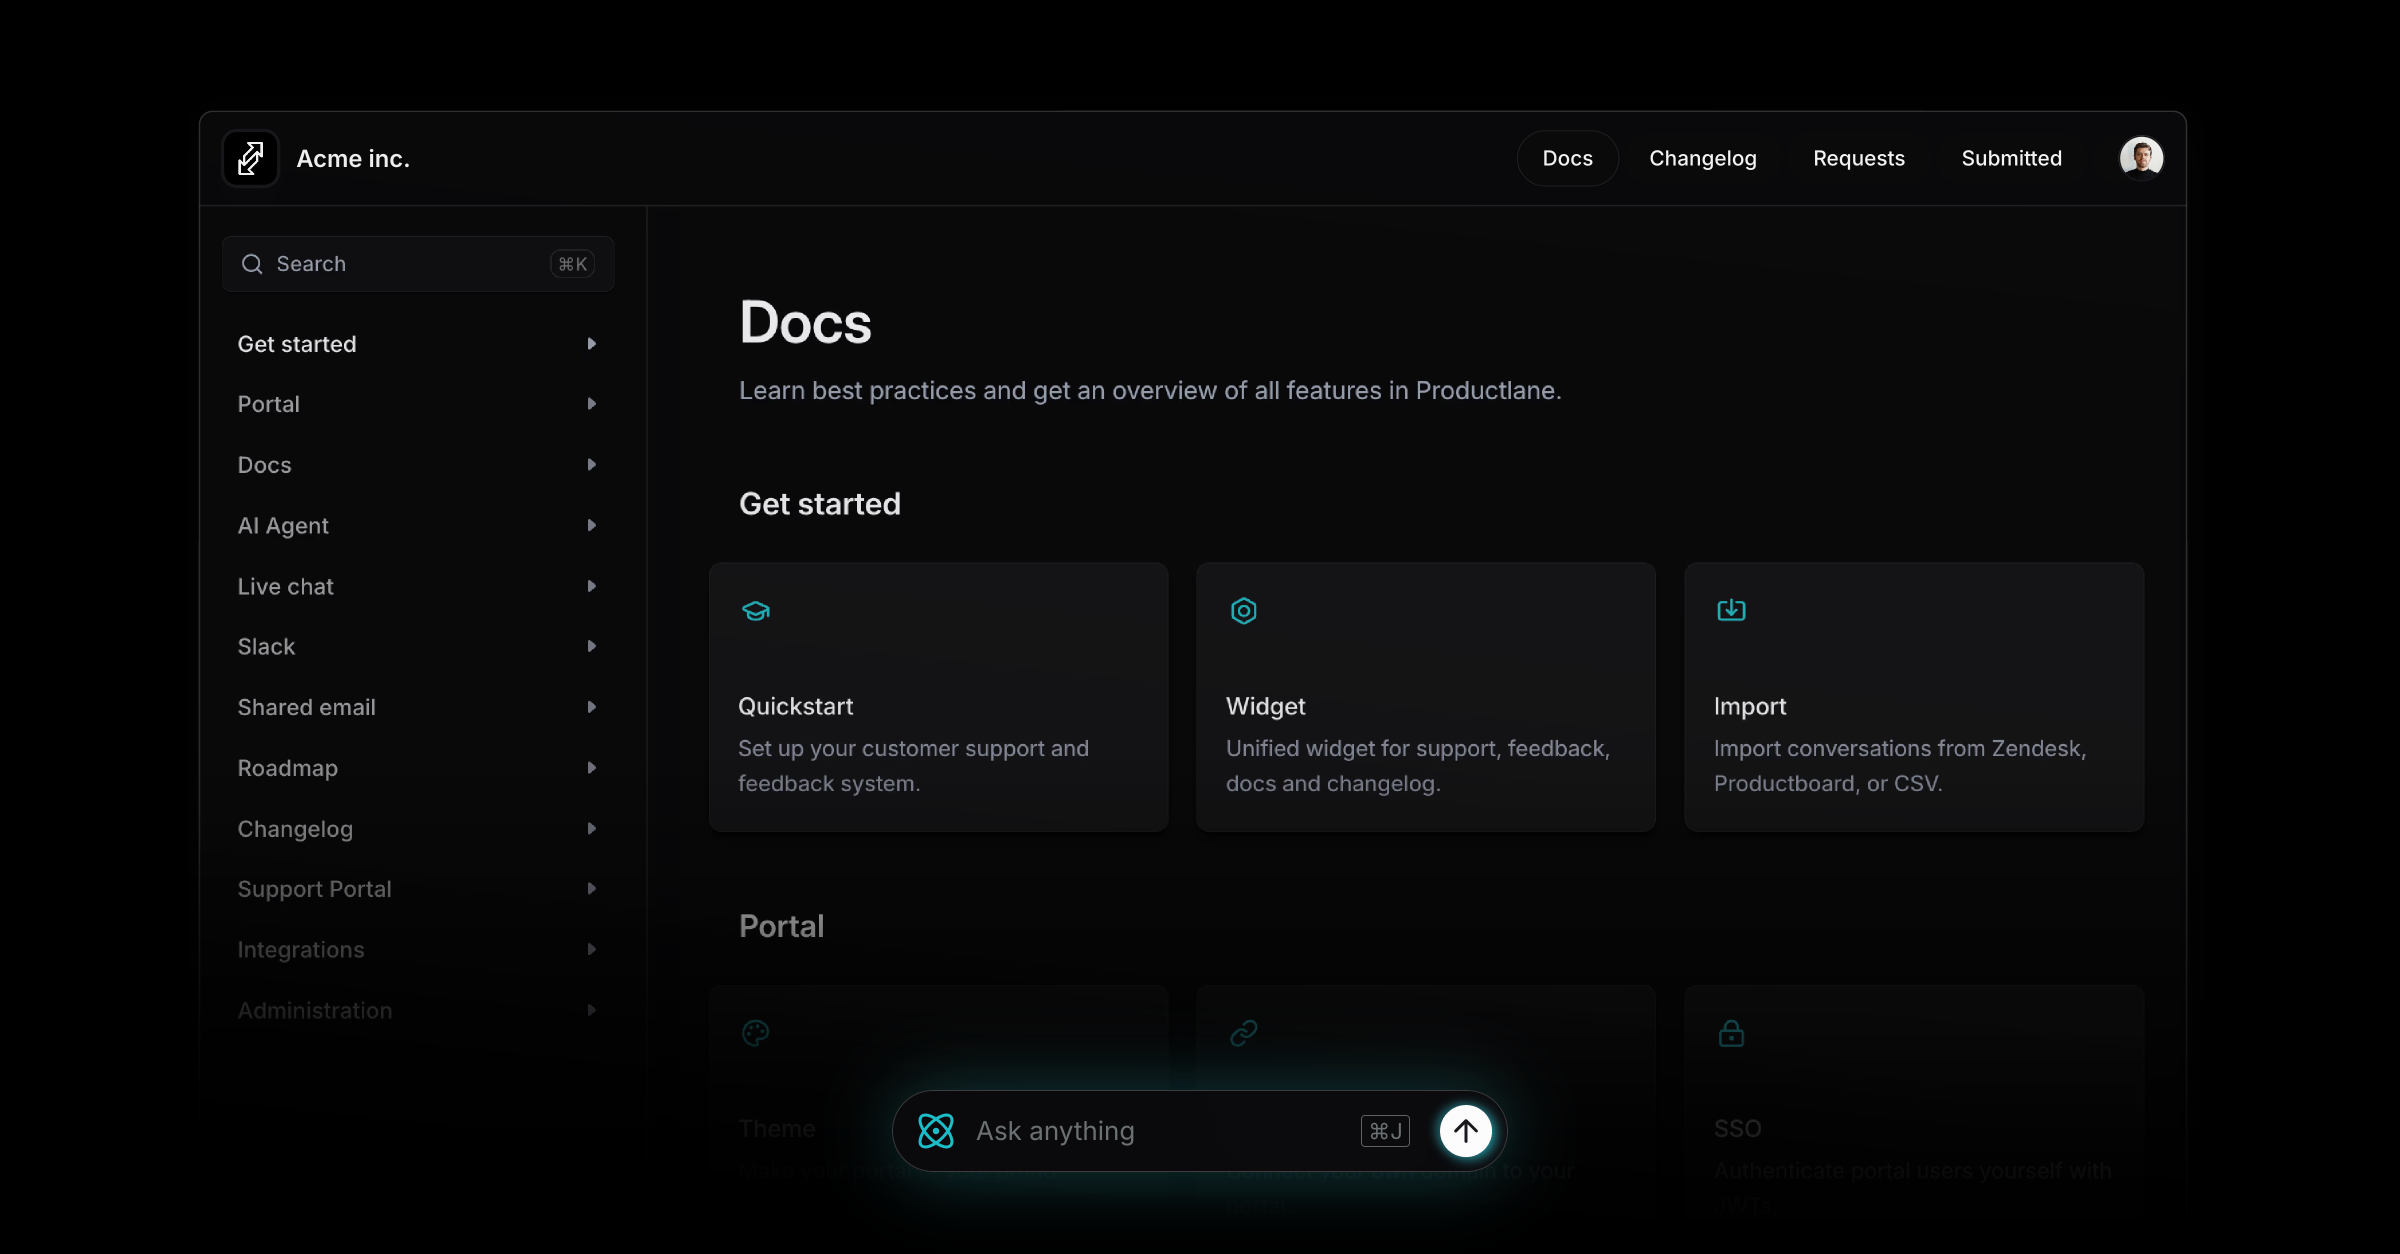Open the user profile avatar
The width and height of the screenshot is (2400, 1254).
[2141, 158]
